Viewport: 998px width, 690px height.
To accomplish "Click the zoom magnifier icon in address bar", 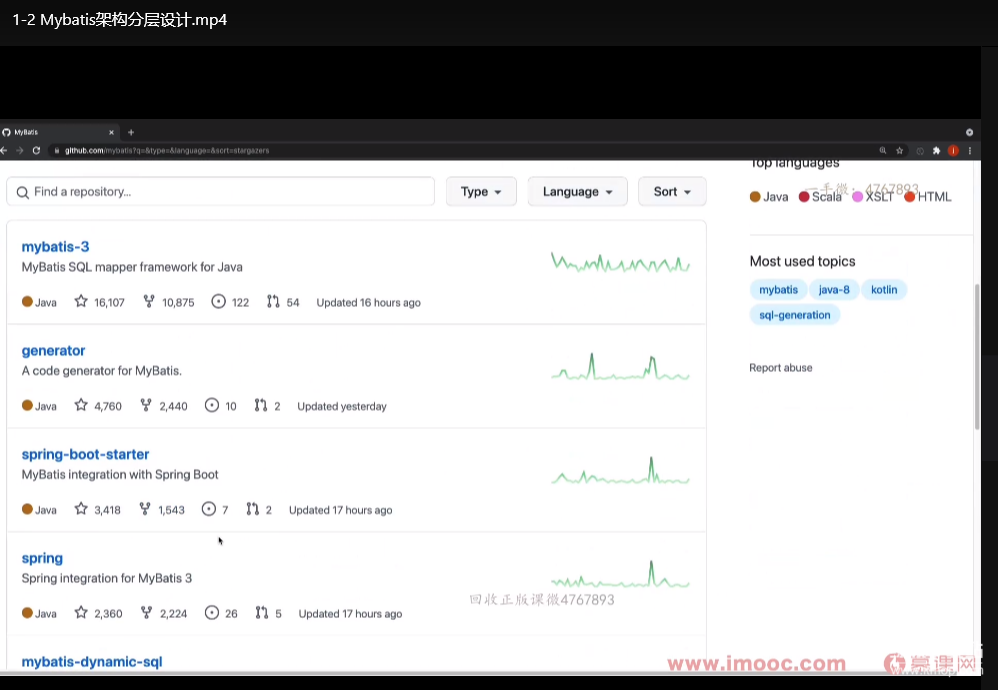I will [883, 151].
